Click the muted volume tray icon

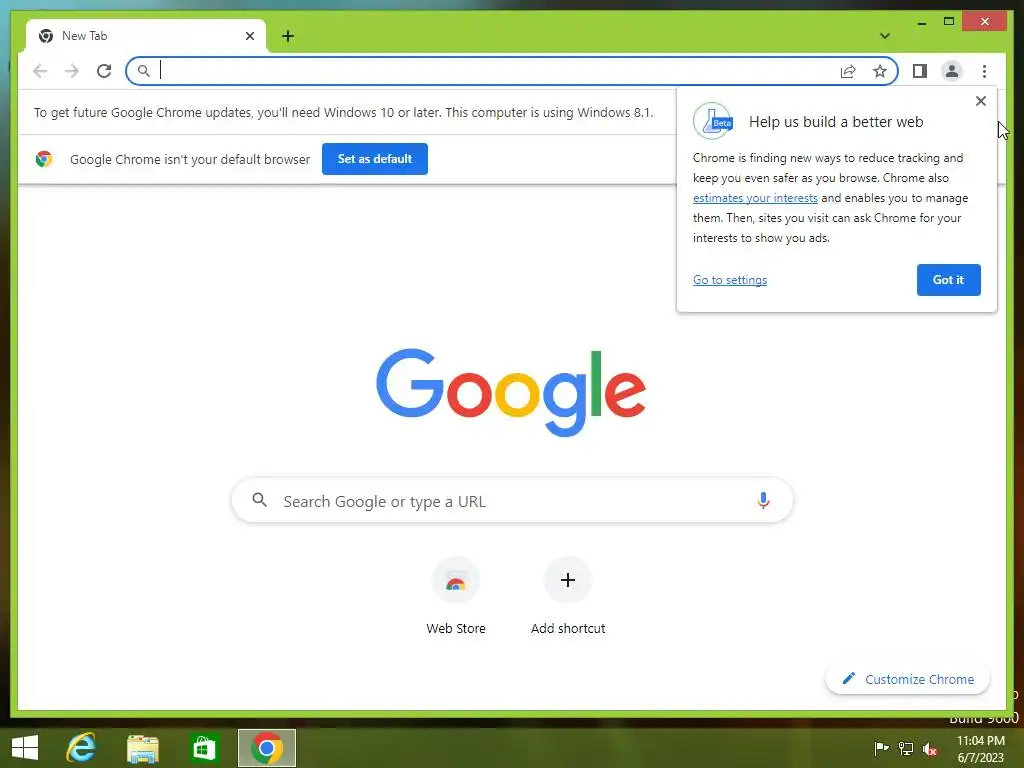930,748
